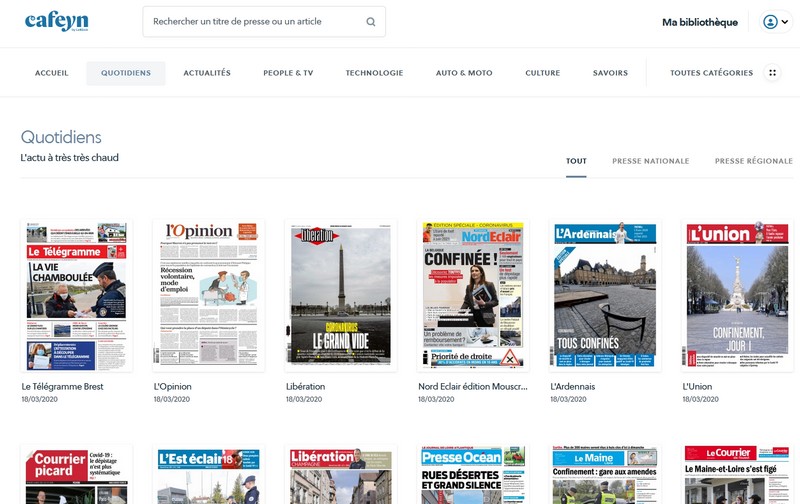
Task: Open Nord Eclair Confinée cover
Action: click(473, 295)
